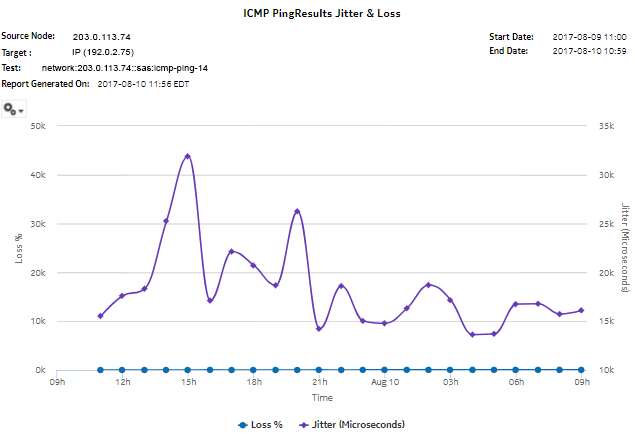Toggle the Jitter (Microseconds) legend label

tap(360, 425)
